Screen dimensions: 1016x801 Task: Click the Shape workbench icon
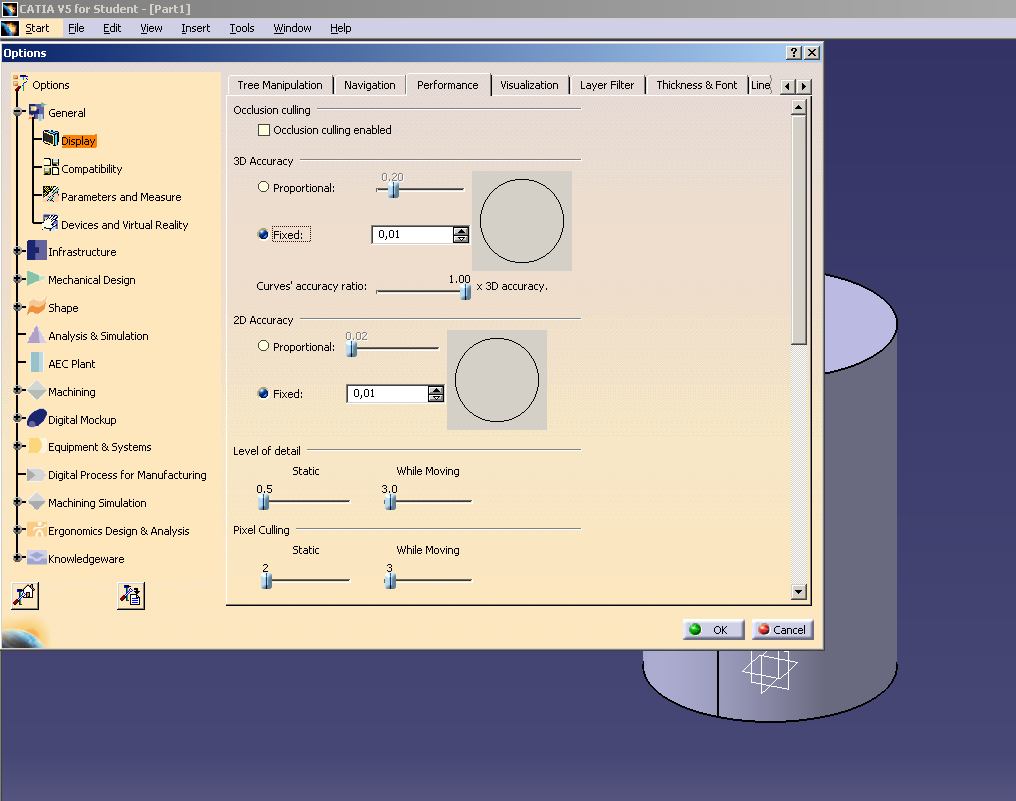(37, 307)
